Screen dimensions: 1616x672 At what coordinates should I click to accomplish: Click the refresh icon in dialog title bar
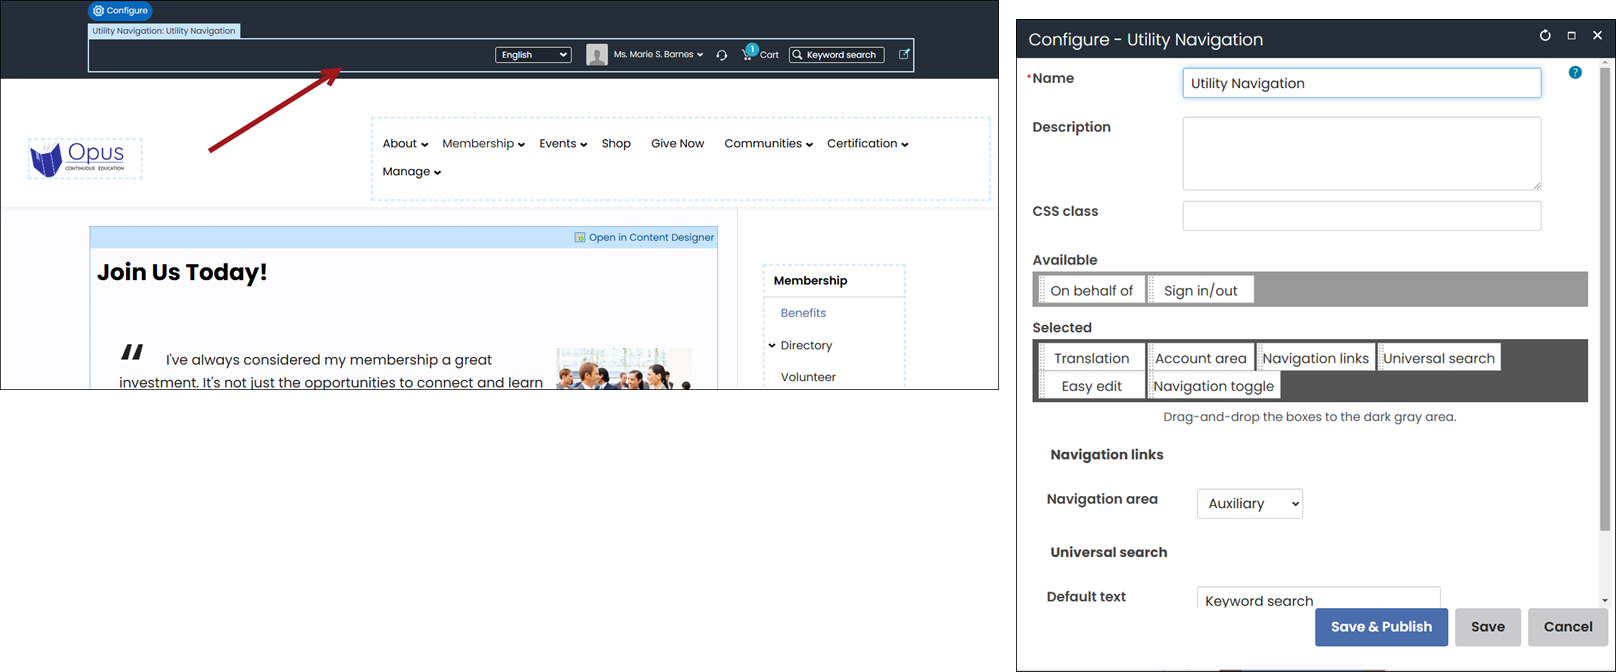tap(1545, 36)
